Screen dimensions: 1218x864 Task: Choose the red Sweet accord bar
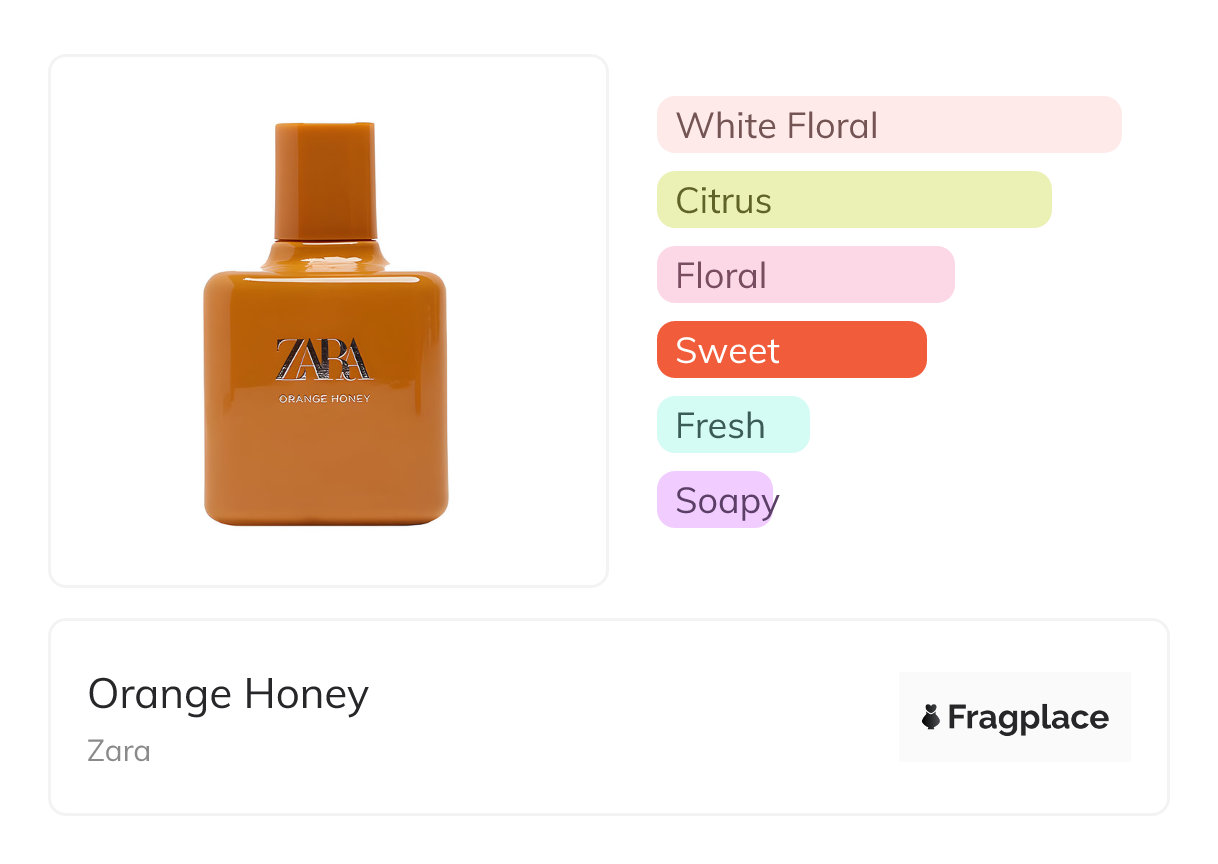click(791, 350)
